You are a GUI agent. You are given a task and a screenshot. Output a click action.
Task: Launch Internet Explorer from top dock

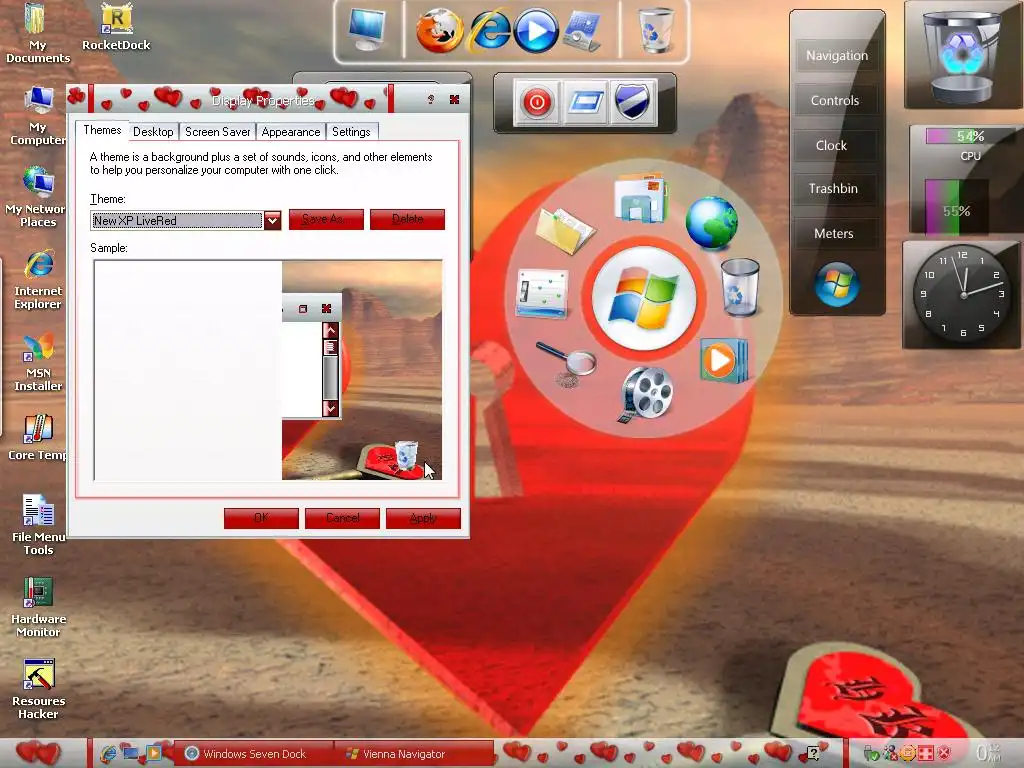coord(490,30)
